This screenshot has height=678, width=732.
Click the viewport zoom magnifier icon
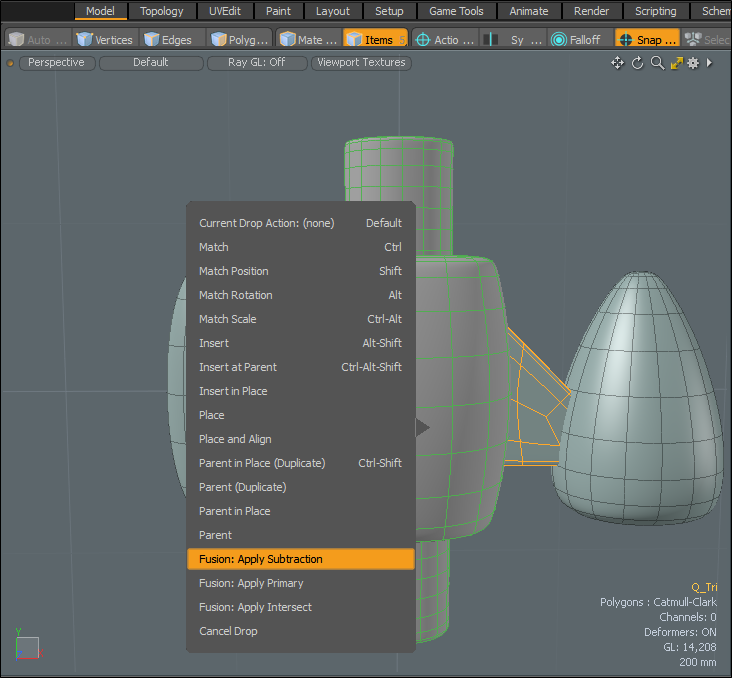tap(657, 63)
